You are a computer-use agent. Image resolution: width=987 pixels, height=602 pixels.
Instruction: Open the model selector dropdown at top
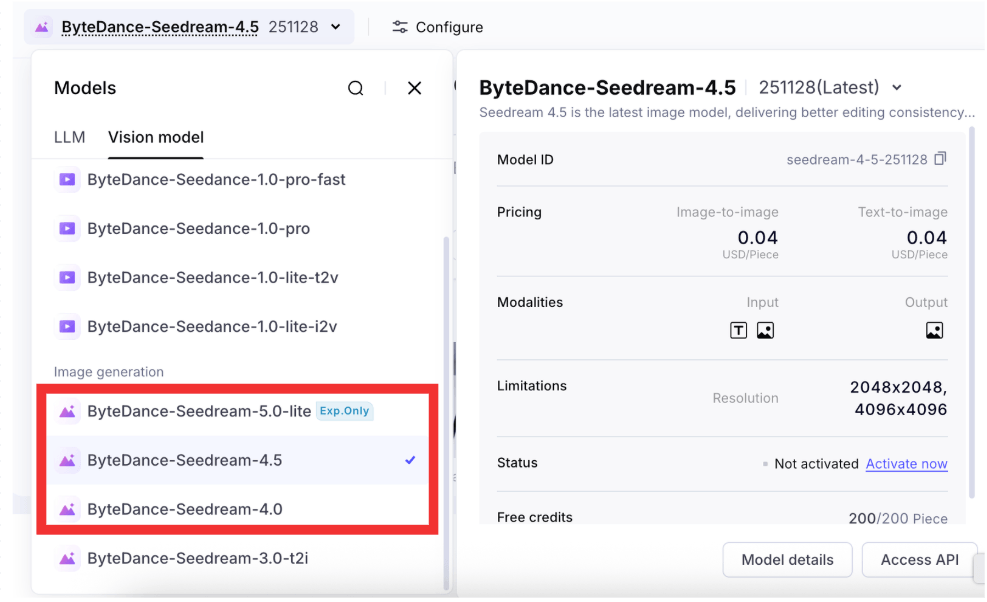(x=189, y=27)
